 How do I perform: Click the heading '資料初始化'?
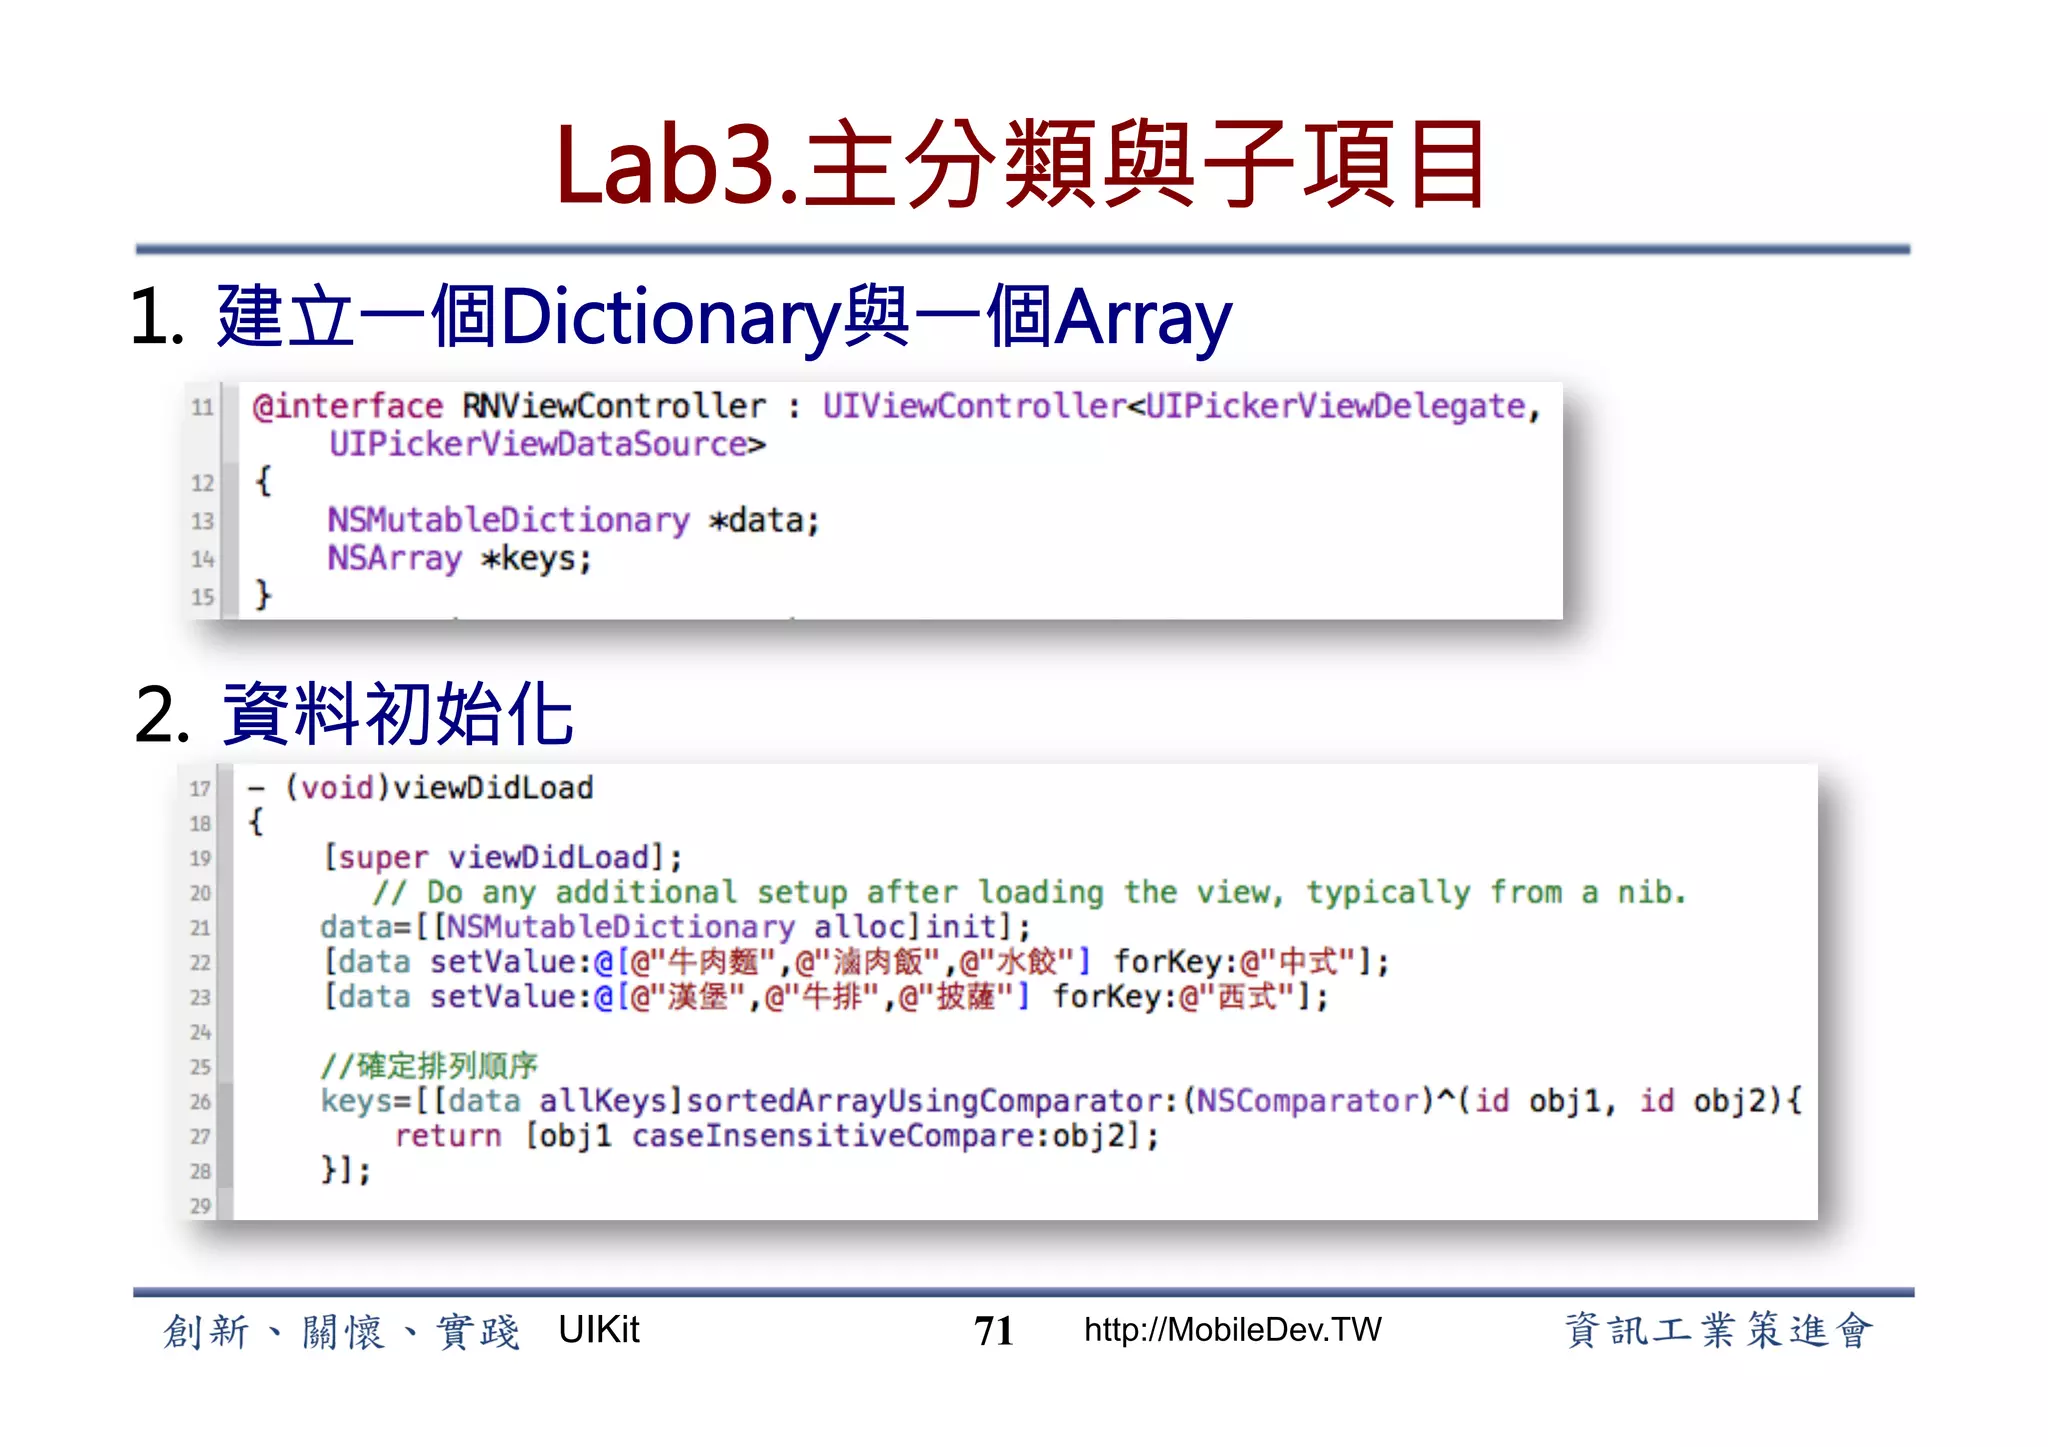(x=397, y=714)
